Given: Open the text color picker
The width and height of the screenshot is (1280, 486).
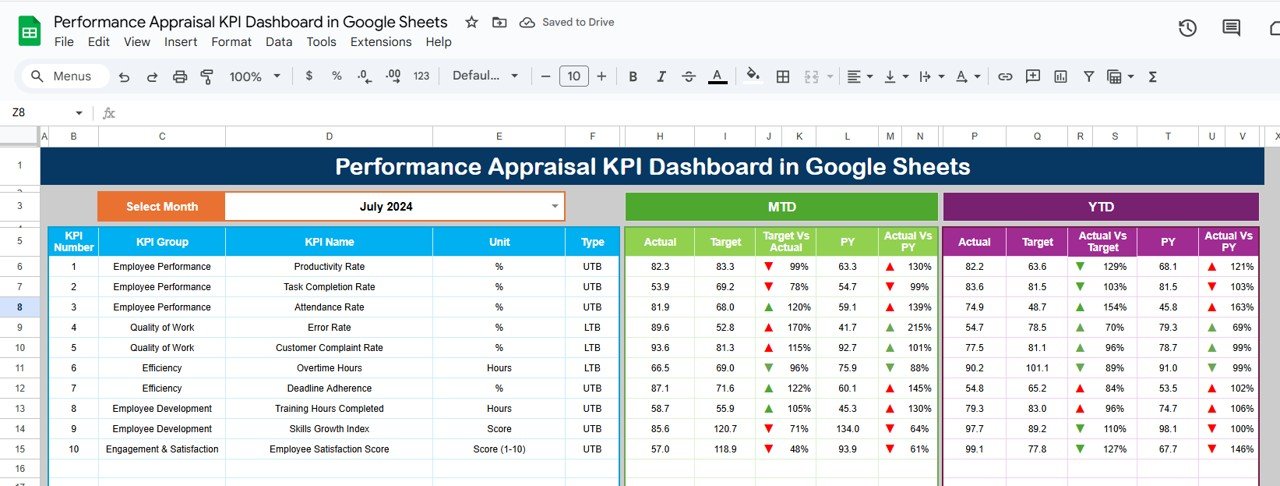Looking at the screenshot, I should [717, 76].
